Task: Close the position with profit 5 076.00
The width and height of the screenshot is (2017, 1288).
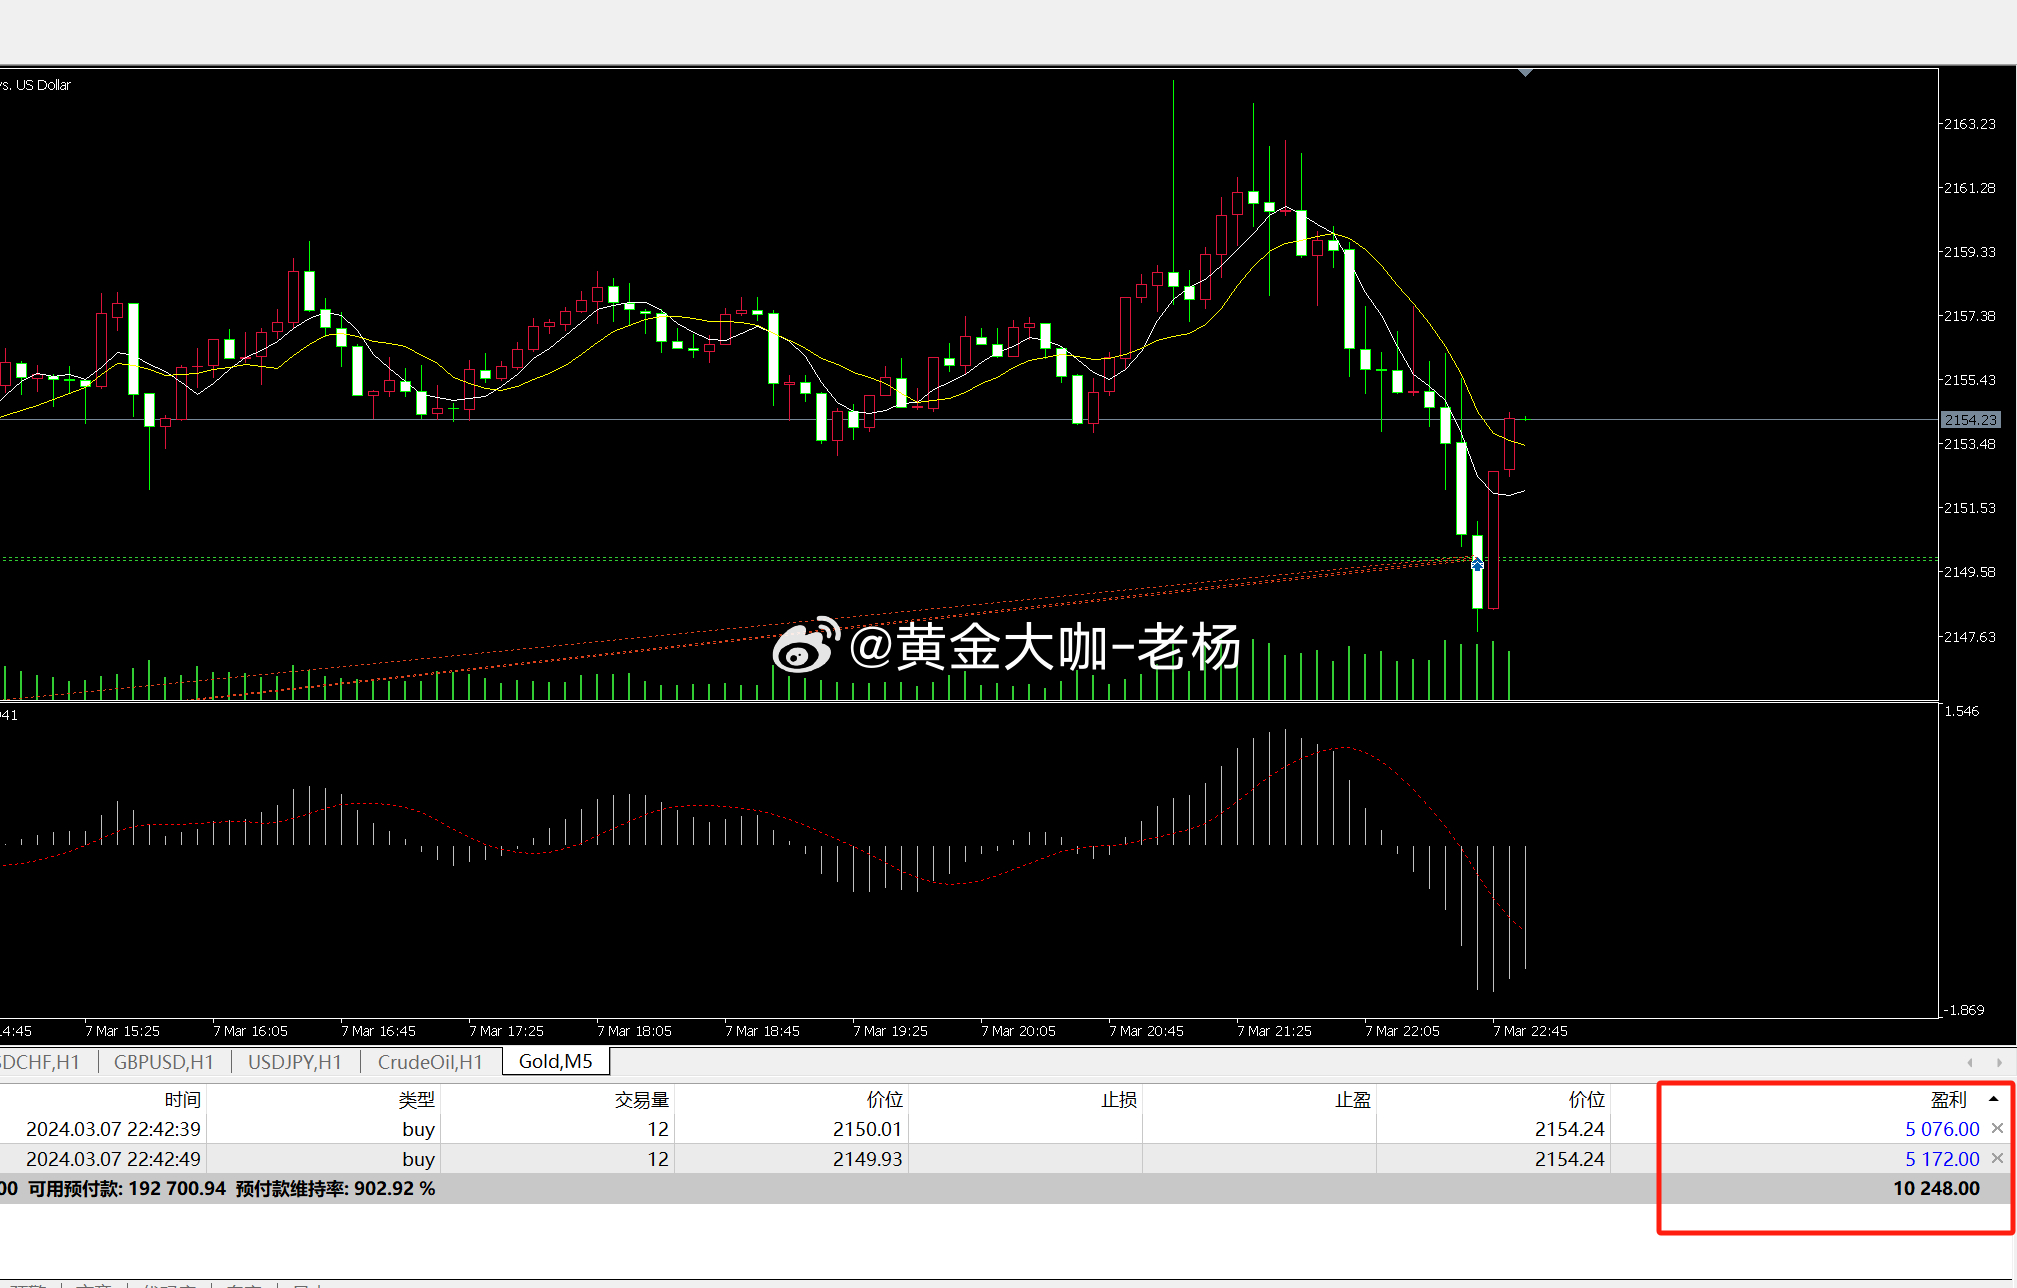Action: tap(1996, 1128)
